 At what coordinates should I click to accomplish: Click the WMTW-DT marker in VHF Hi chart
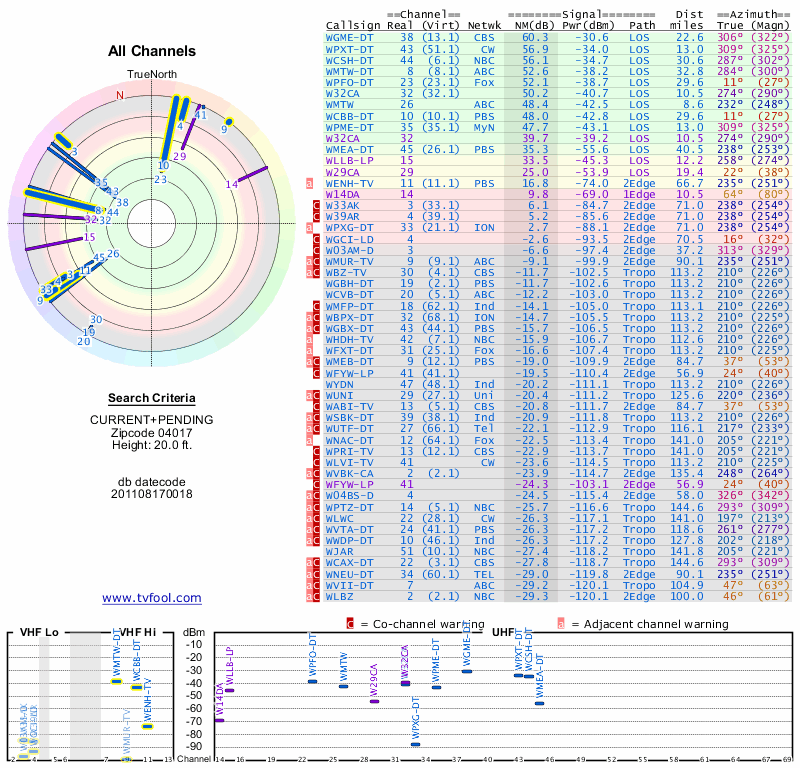pyautogui.click(x=117, y=681)
